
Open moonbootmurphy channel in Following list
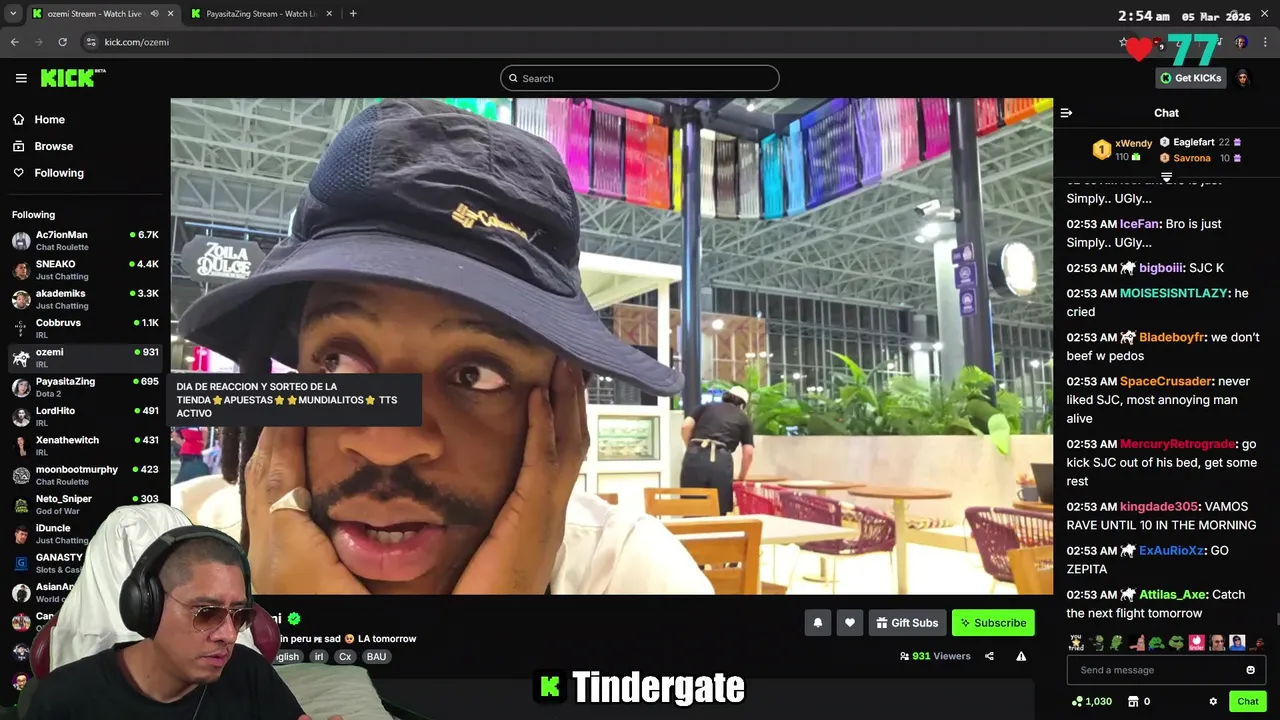coord(85,475)
